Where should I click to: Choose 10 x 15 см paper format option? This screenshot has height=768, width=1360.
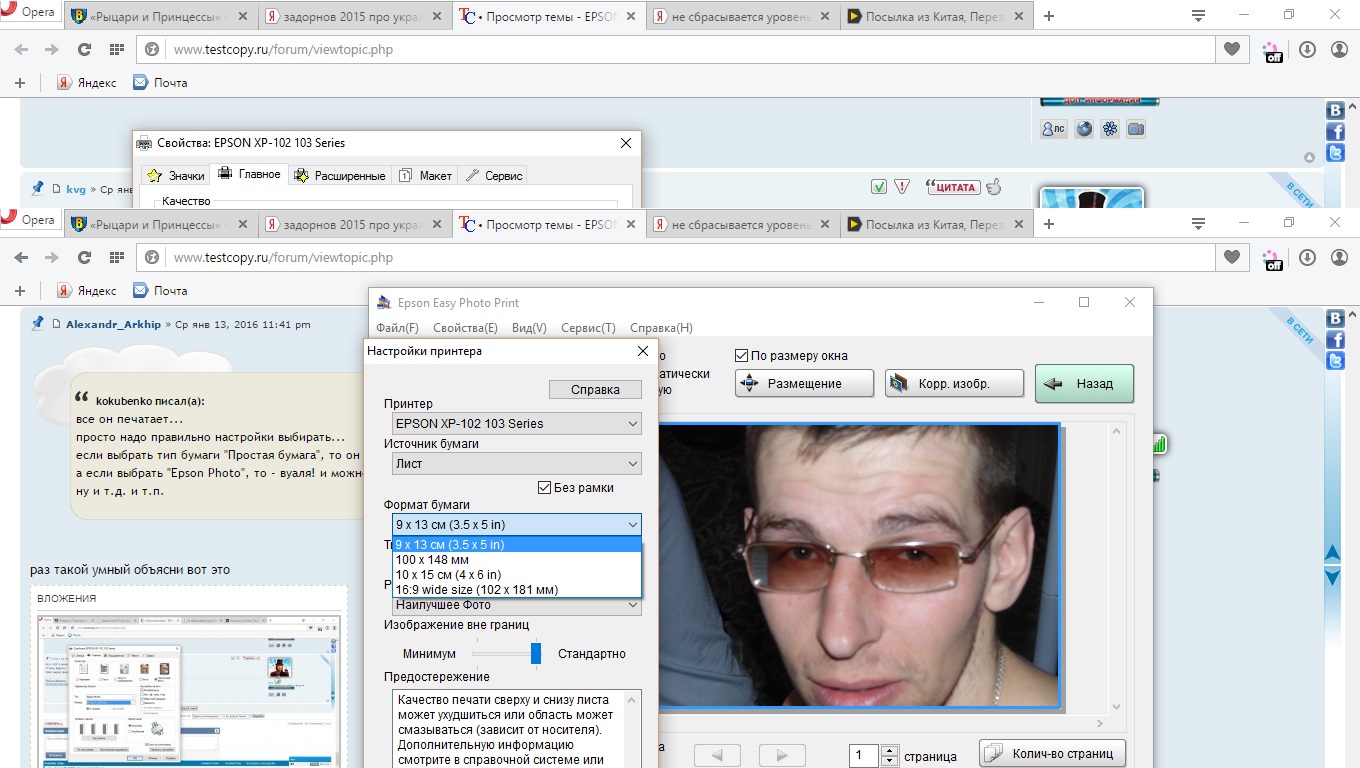448,575
